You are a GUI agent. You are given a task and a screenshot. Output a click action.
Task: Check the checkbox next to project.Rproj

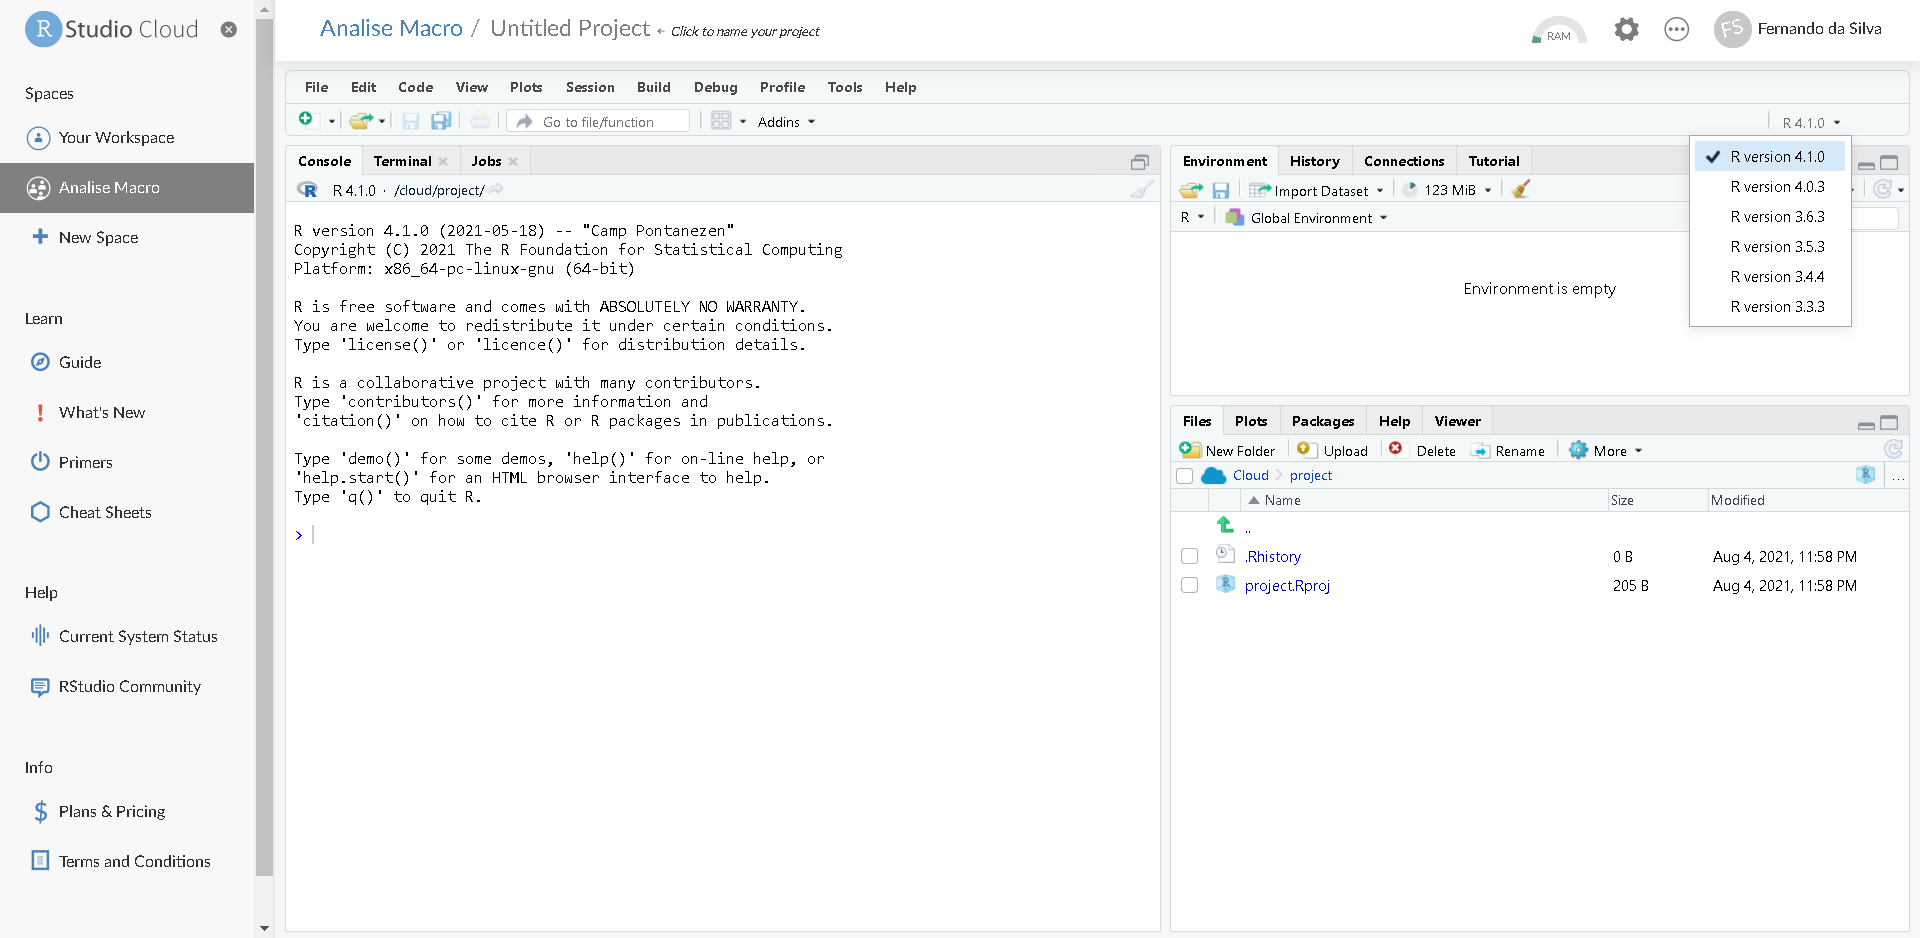pos(1189,586)
